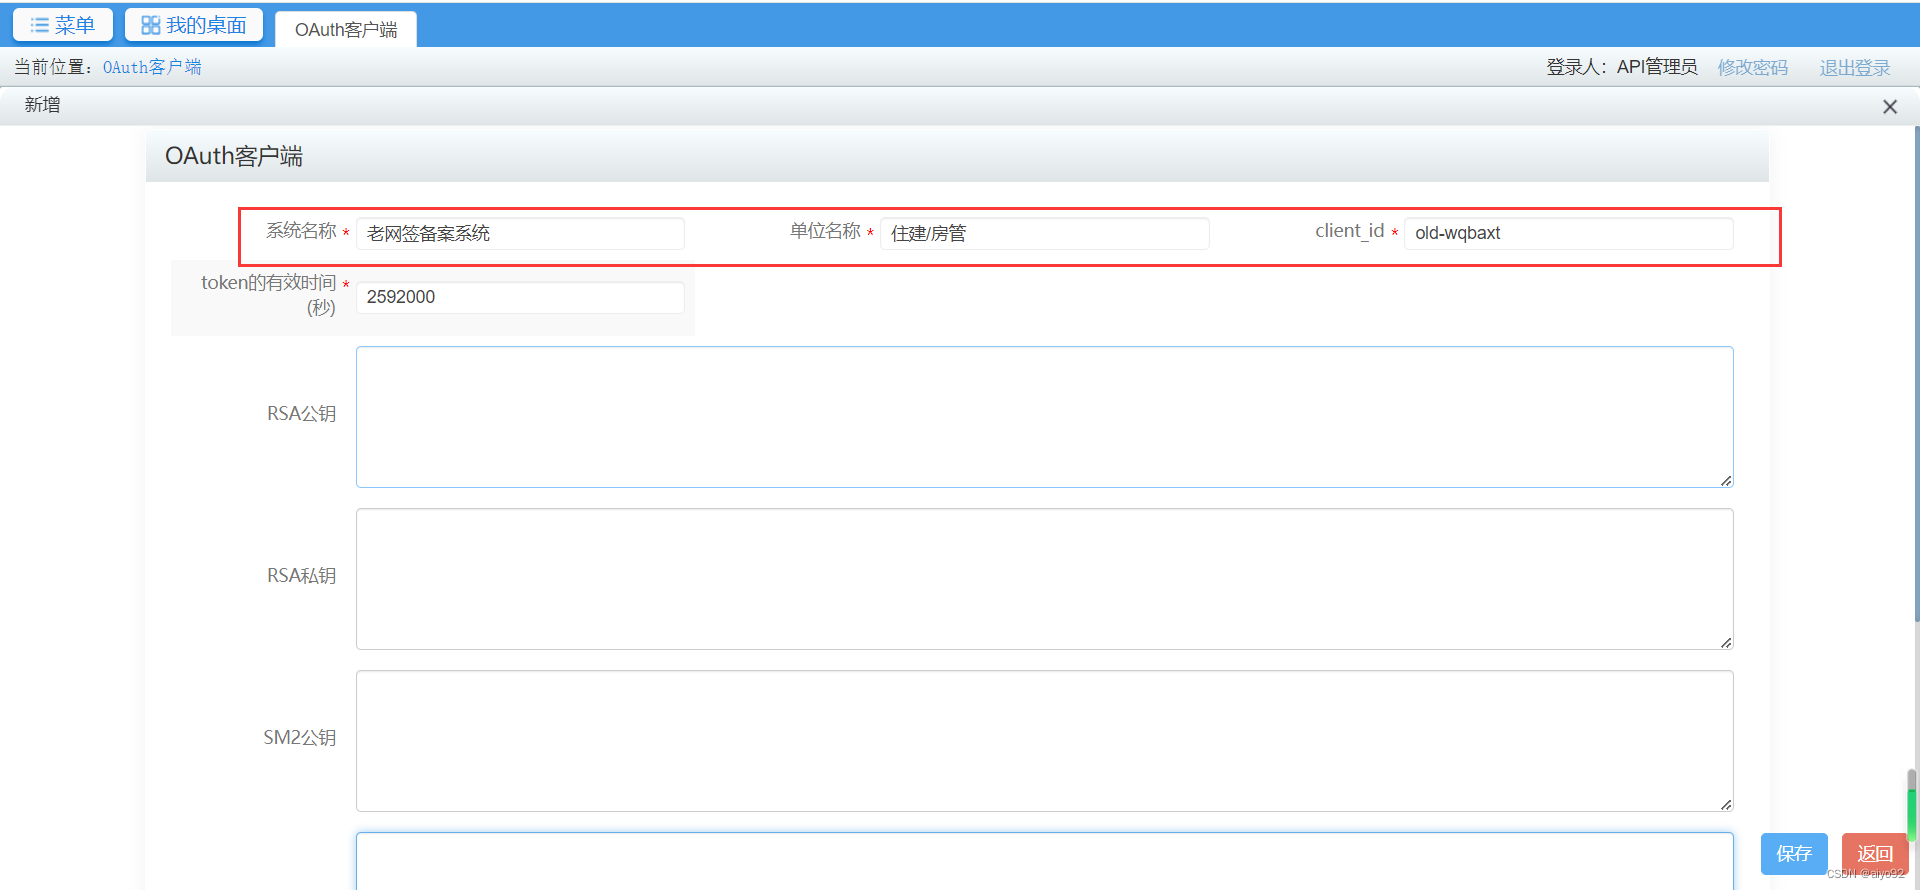The width and height of the screenshot is (1920, 890).
Task: Open 修改密码 change password link
Action: pos(1752,67)
